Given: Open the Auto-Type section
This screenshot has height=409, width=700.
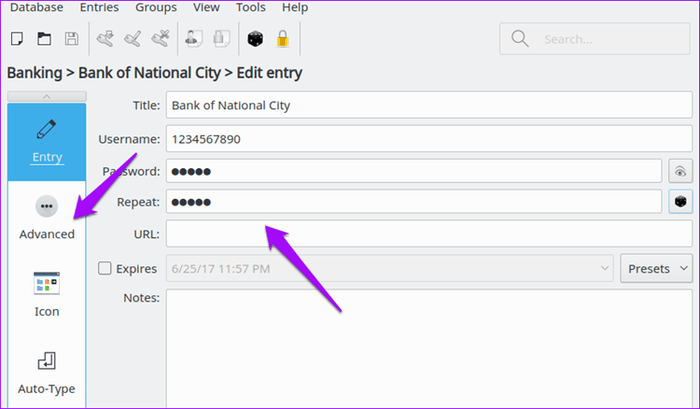Looking at the screenshot, I should (47, 373).
